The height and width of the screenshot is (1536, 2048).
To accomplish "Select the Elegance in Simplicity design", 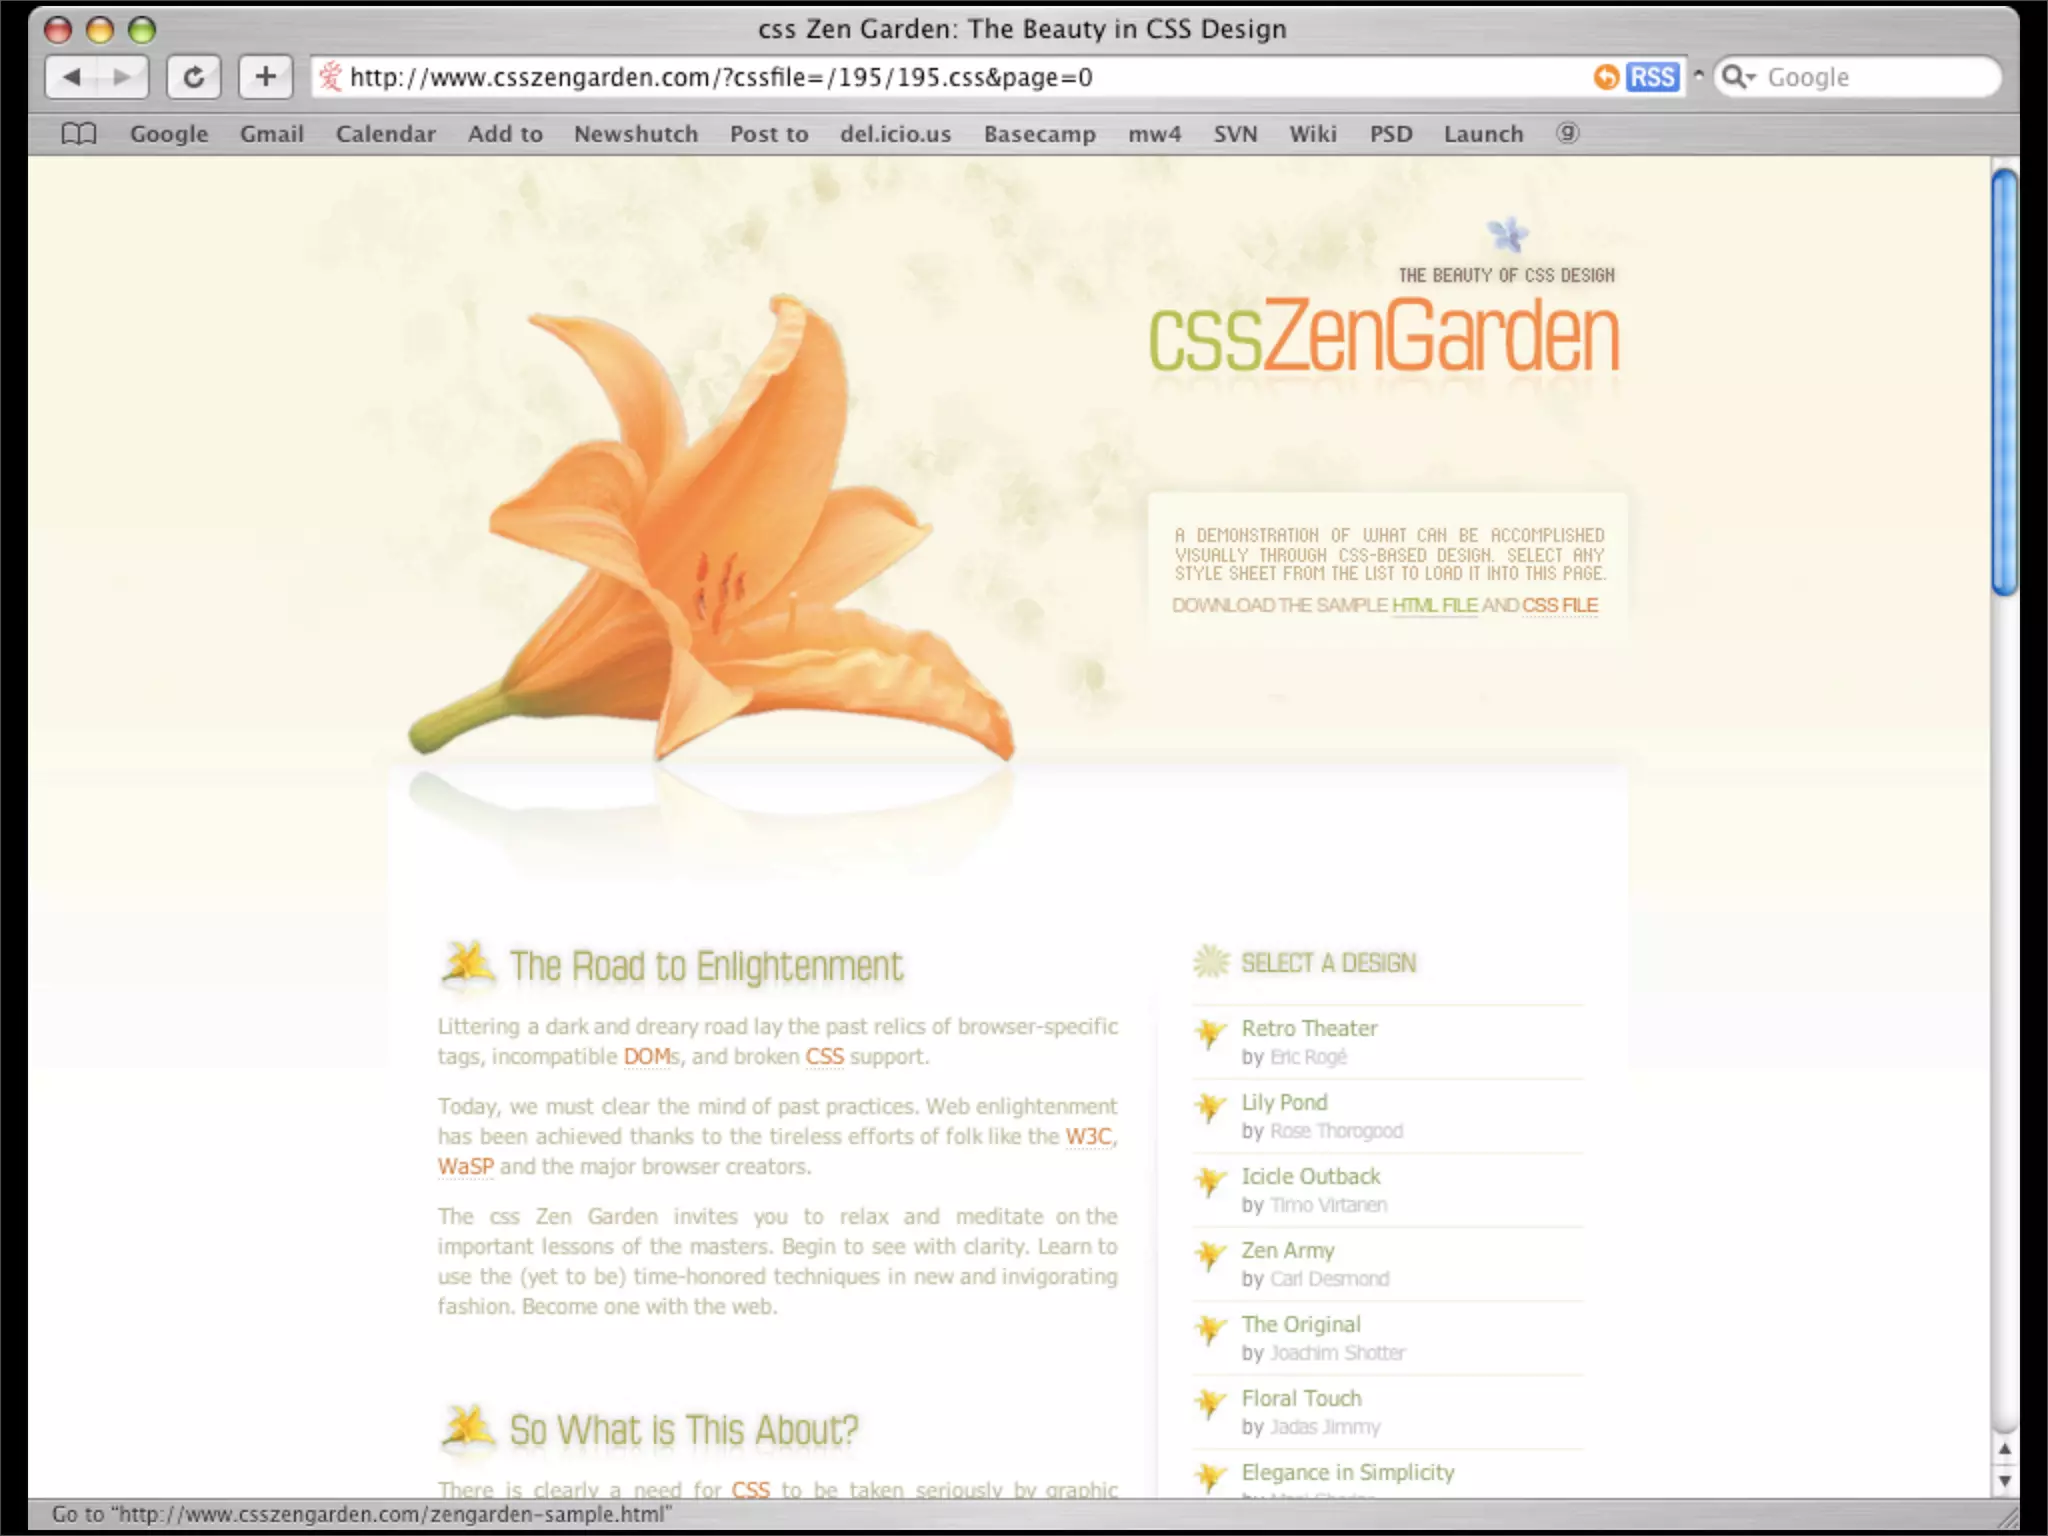I will [x=1347, y=1472].
